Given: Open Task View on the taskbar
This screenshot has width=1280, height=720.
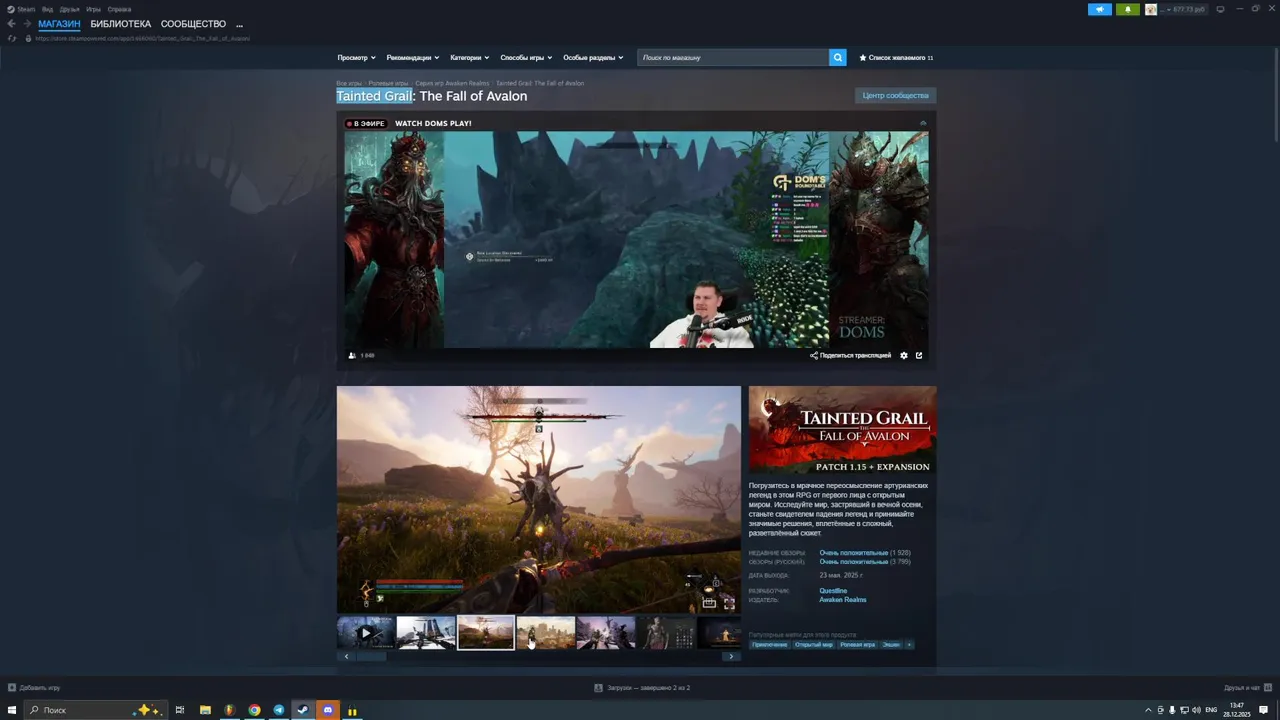Looking at the screenshot, I should click(180, 710).
